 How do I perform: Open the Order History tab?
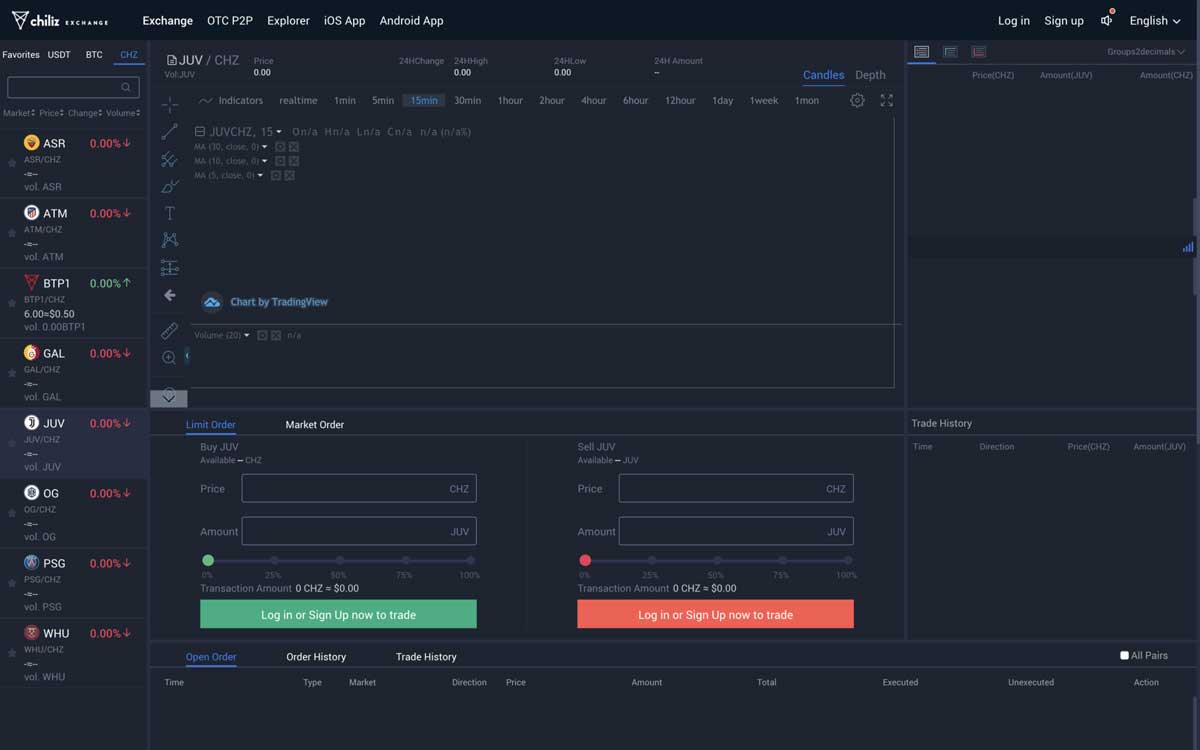click(x=316, y=657)
